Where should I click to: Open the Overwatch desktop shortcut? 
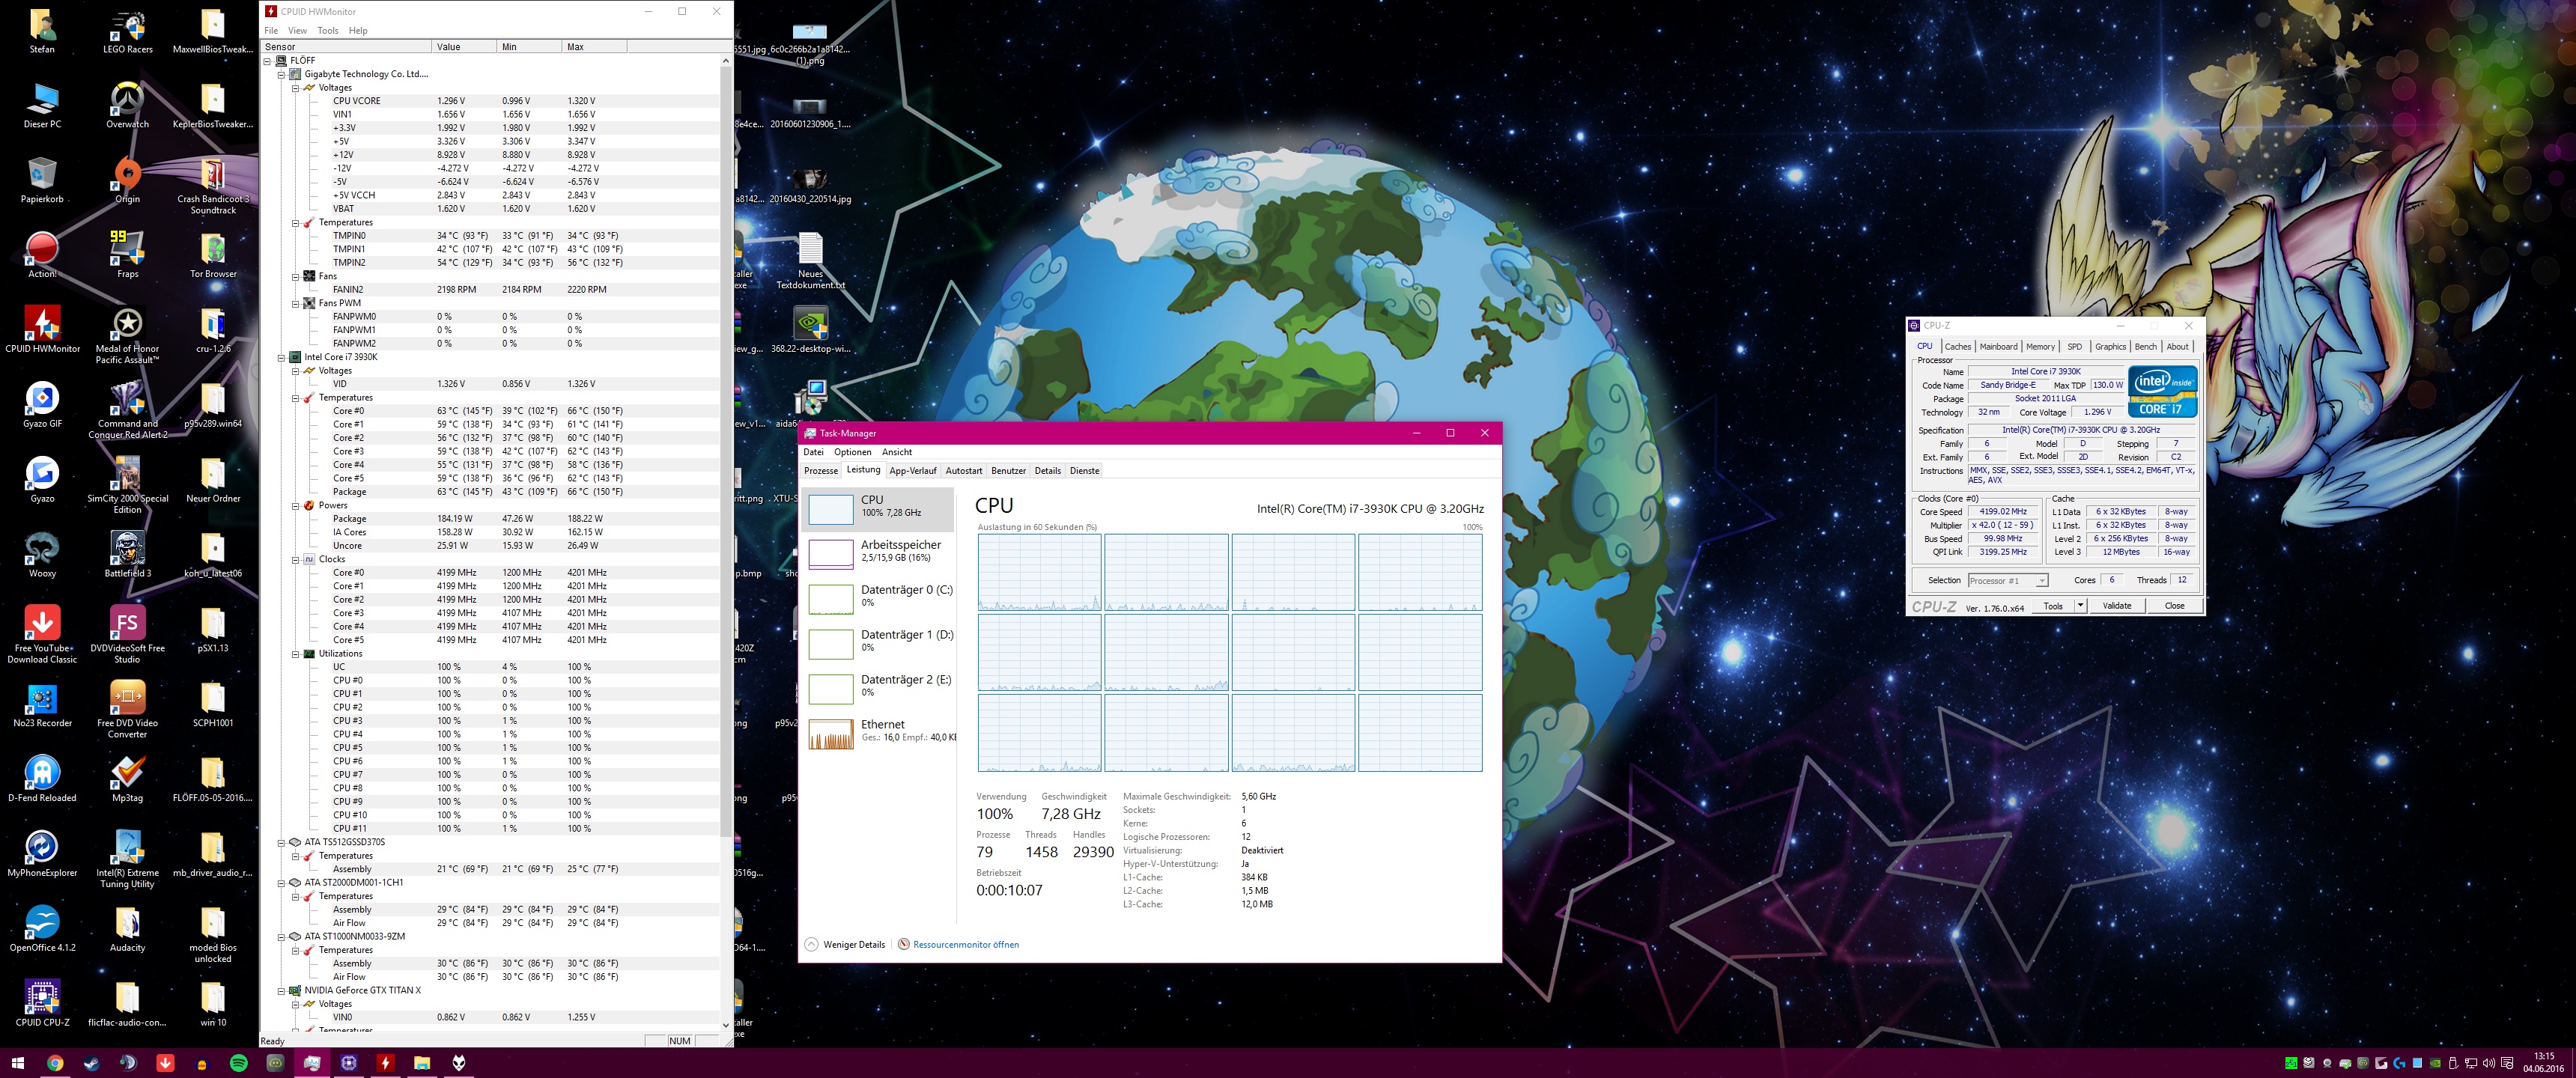click(x=127, y=99)
